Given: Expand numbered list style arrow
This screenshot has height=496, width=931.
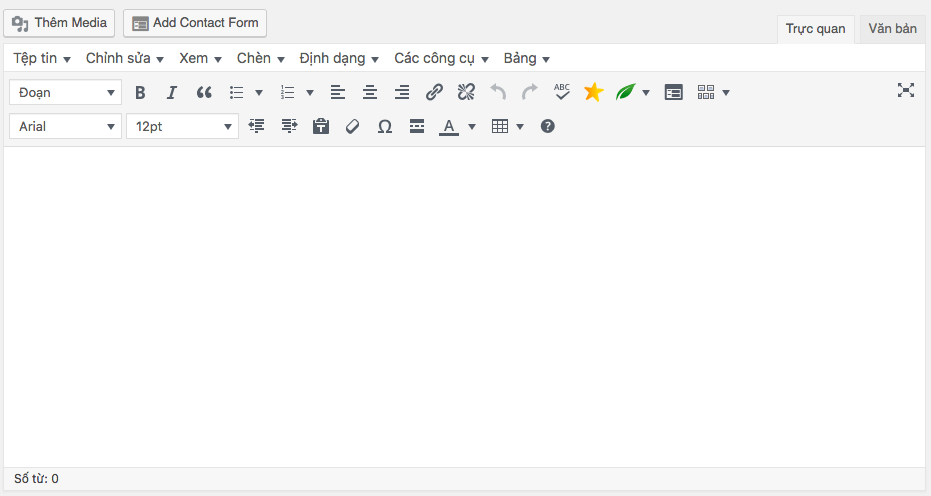Looking at the screenshot, I should [310, 93].
